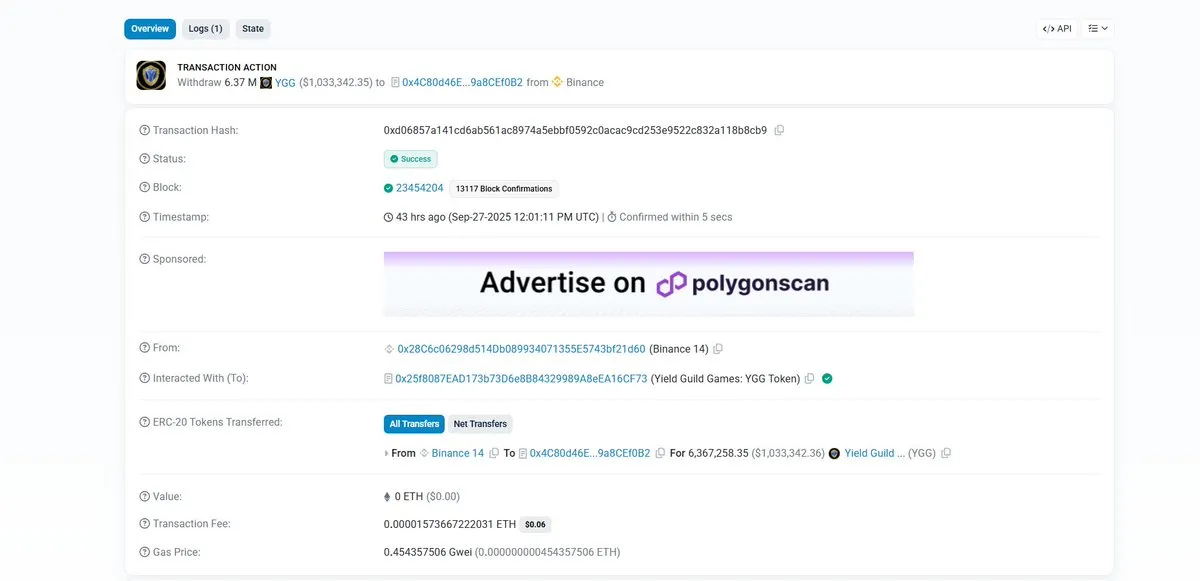Click the Transaction Hash help icon
Screen dimensions: 1200x581
coord(144,131)
